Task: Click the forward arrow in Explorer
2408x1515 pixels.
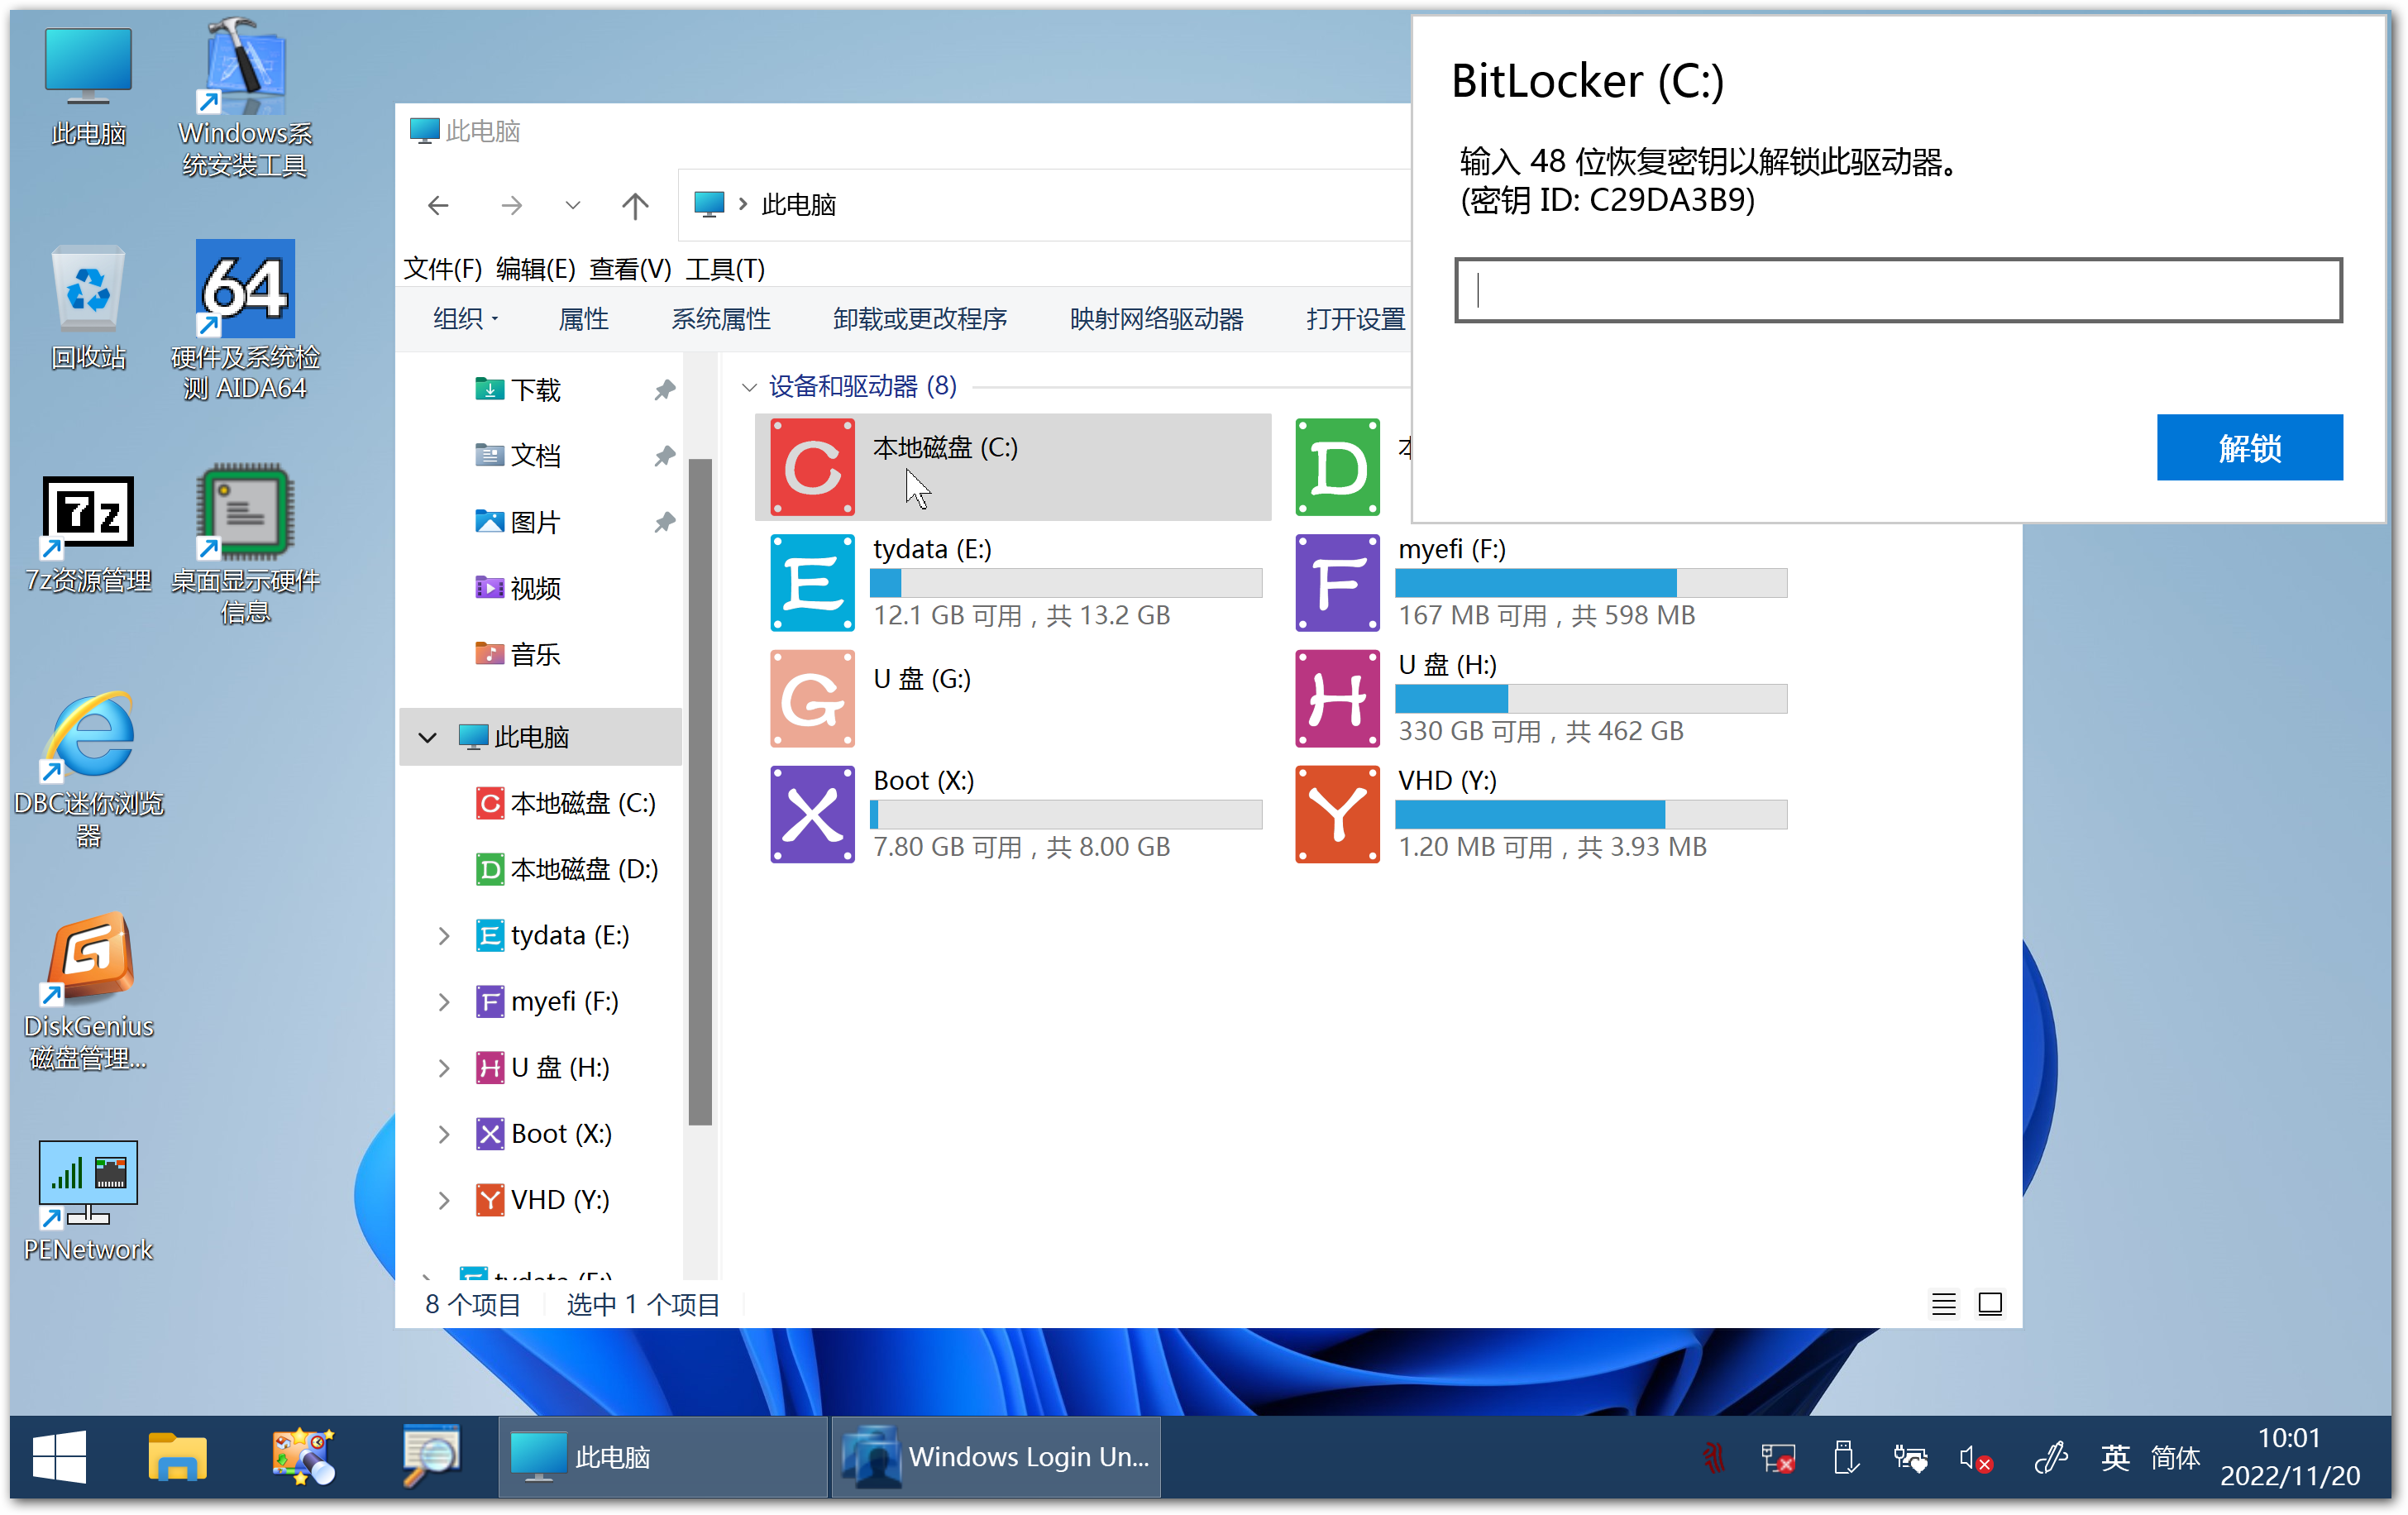Action: pyautogui.click(x=511, y=206)
